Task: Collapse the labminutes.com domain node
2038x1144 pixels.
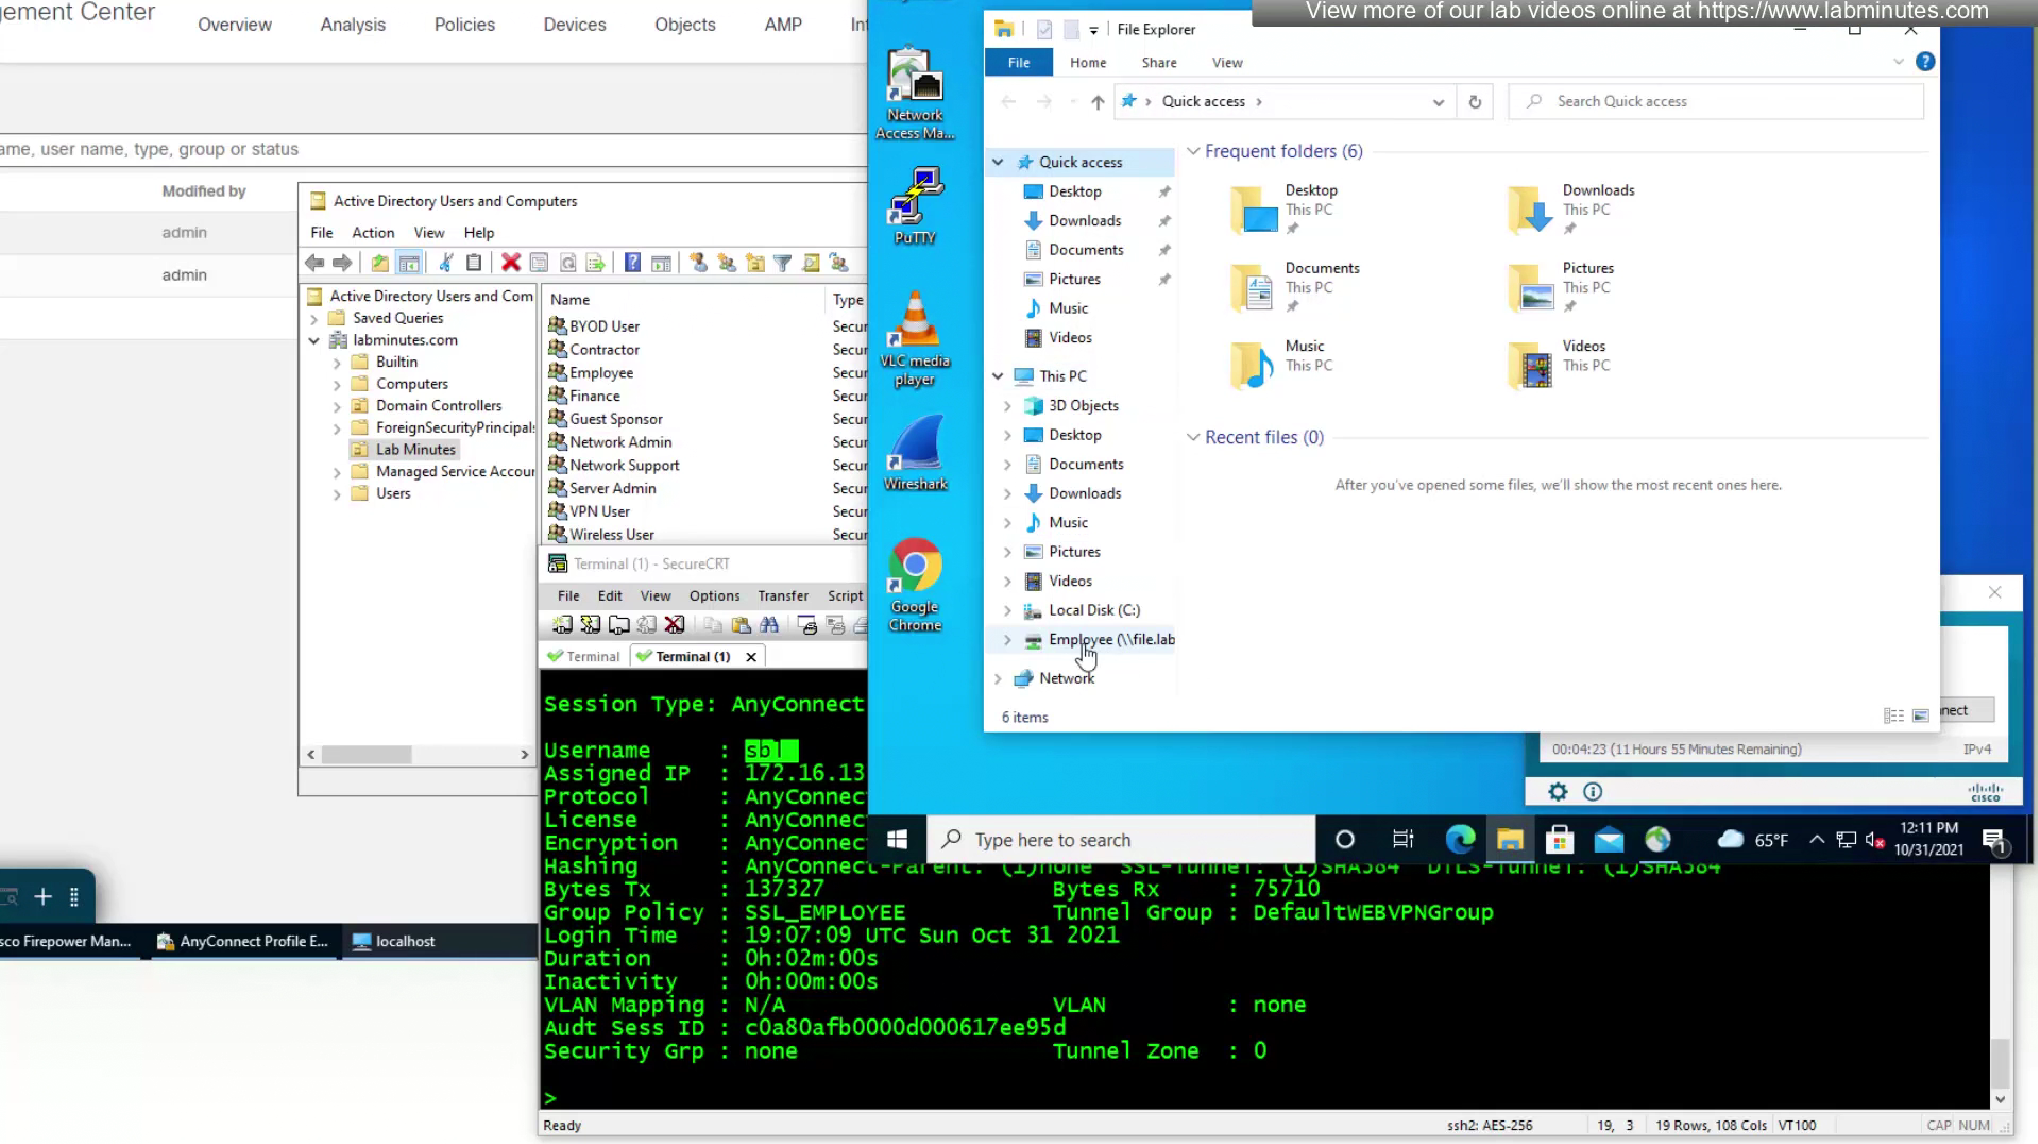Action: (x=314, y=341)
